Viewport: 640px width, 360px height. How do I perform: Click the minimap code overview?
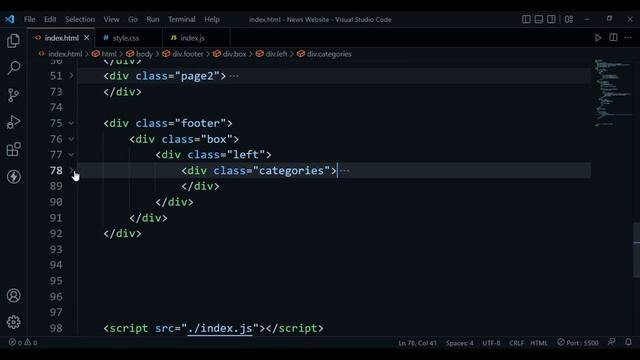[612, 94]
